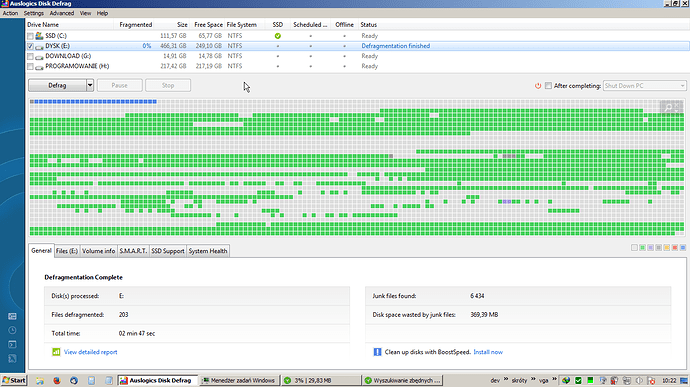
Task: Switch to the S.M.A.R.T. tab
Action: 133,251
